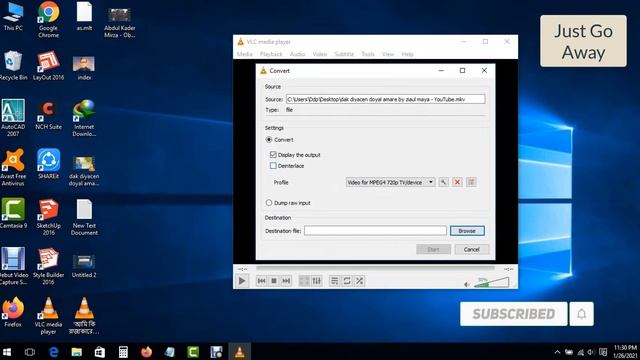Image resolution: width=640 pixels, height=360 pixels.
Task: Select the LayOut 2016 desktop shortcut
Action: pos(48,65)
